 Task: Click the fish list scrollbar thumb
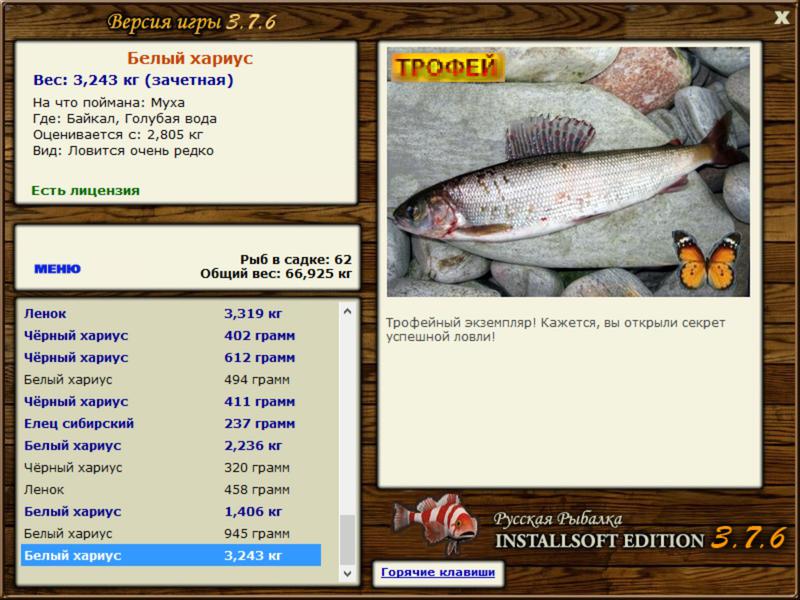347,540
